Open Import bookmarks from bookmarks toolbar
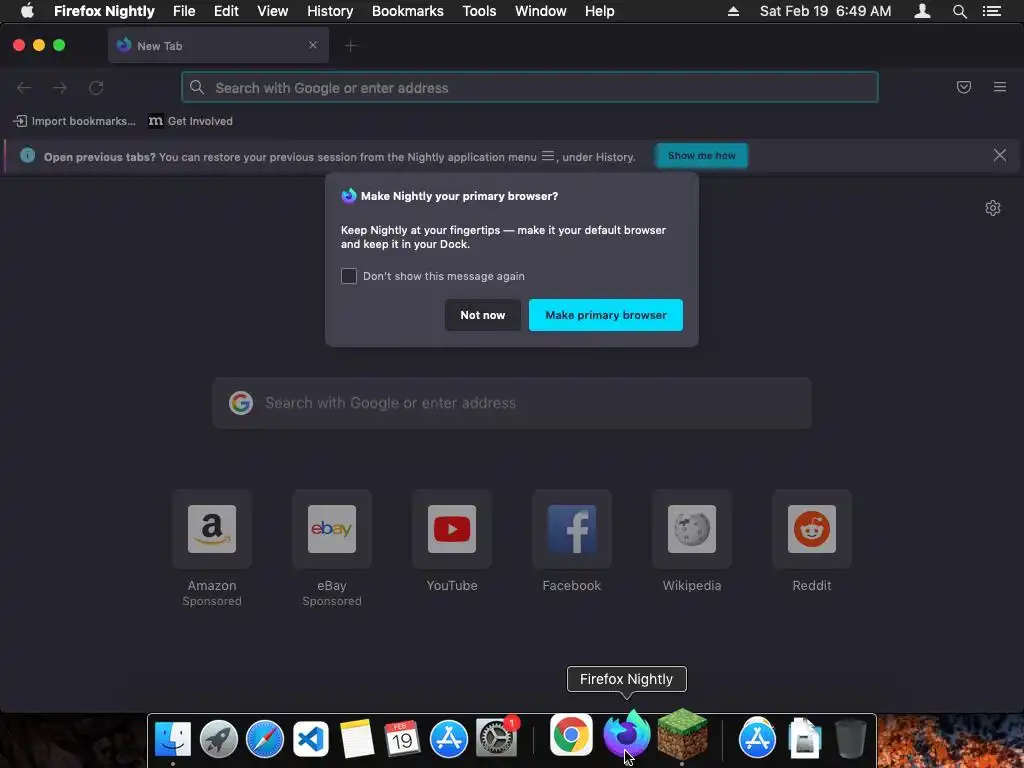The image size is (1024, 768). (74, 121)
